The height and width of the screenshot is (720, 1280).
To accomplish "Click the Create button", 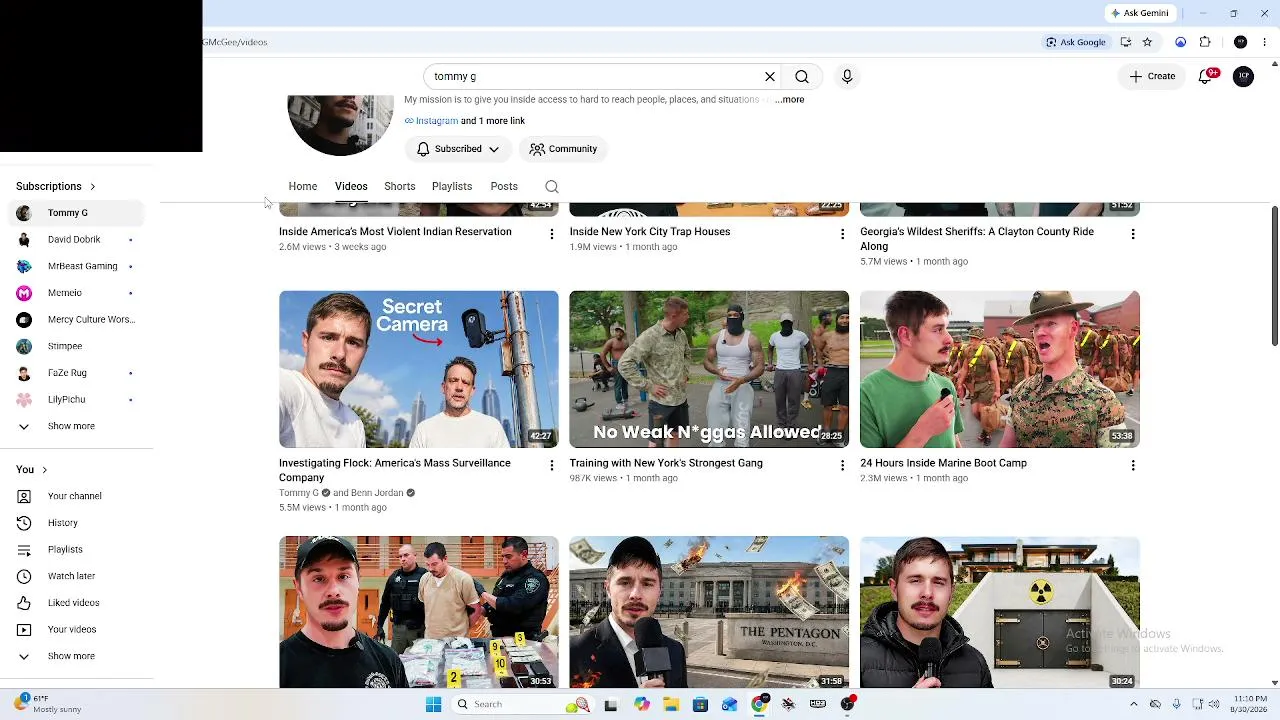I will (1152, 76).
